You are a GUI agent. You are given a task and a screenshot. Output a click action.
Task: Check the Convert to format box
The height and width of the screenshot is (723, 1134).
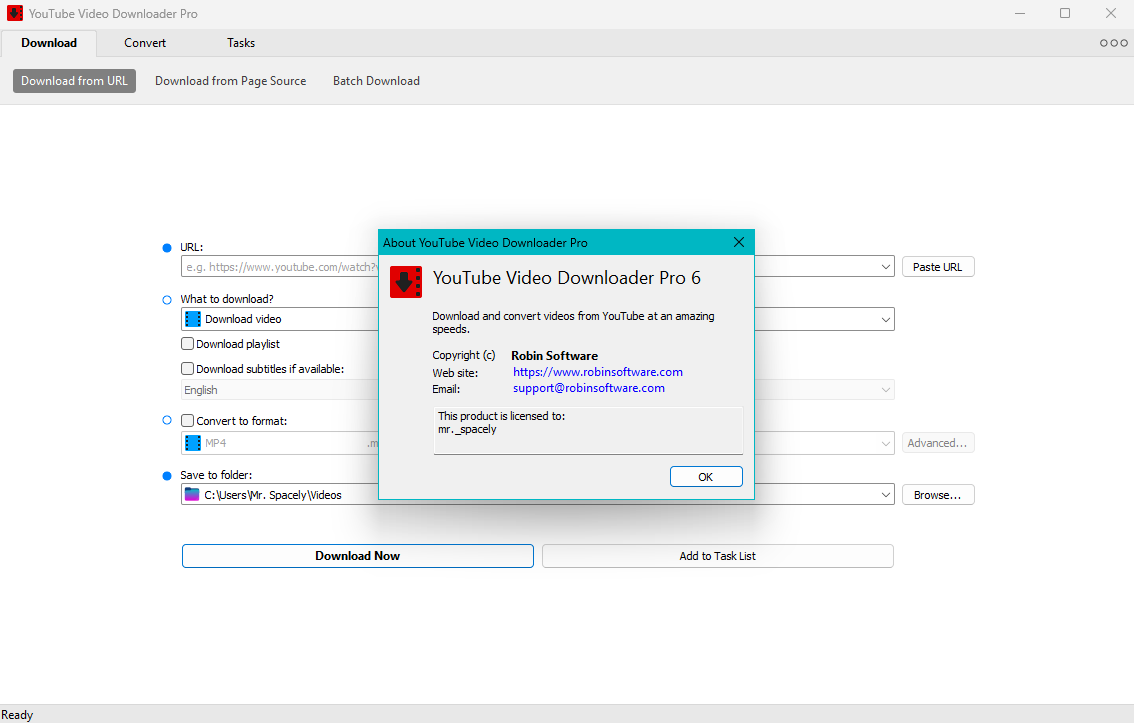pos(187,420)
